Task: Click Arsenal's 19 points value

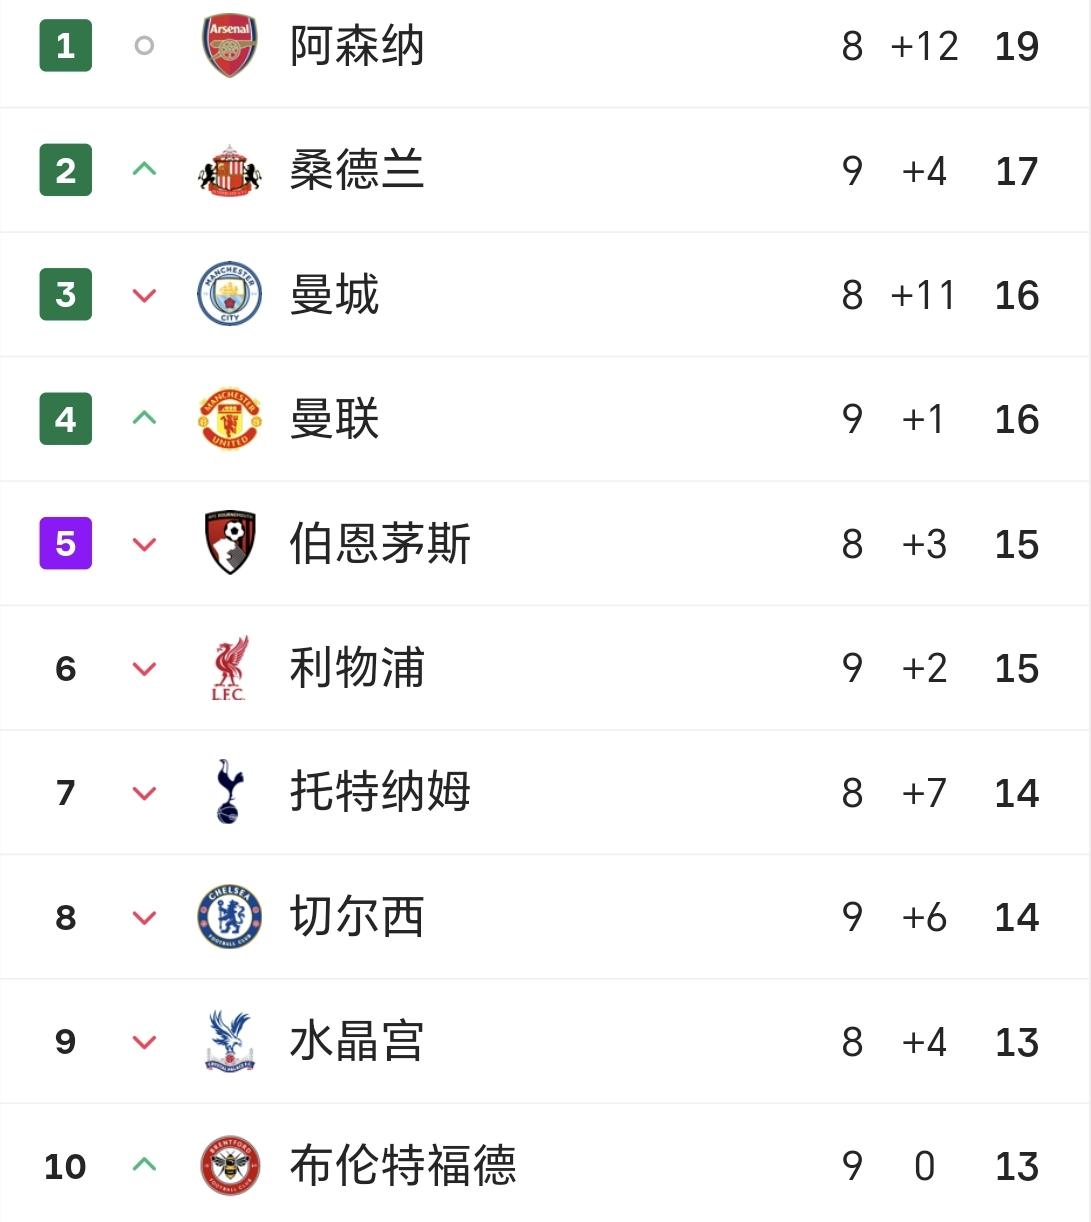Action: [x=1016, y=46]
